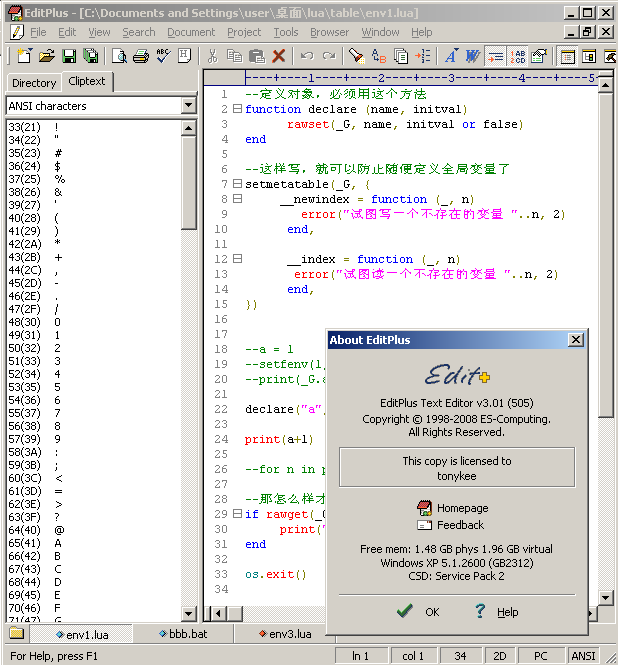Toggle Word Wrap with the W icon
The image size is (618, 665).
pyautogui.click(x=473, y=56)
